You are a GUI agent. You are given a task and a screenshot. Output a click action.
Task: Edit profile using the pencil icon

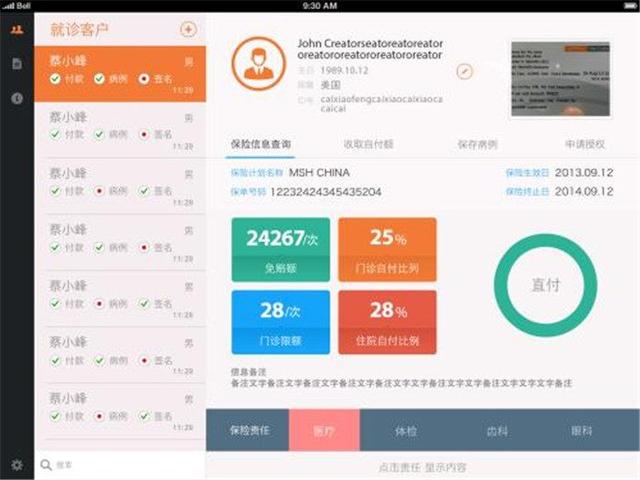[464, 71]
